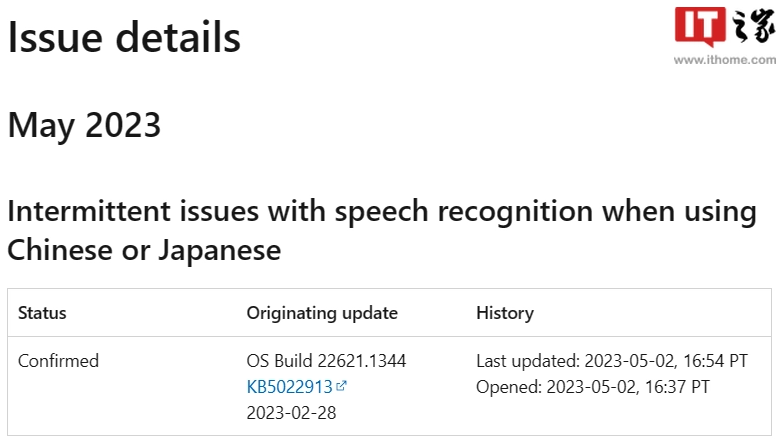Image resolution: width=780 pixels, height=442 pixels.
Task: Click the May 2023 section heading
Action: [84, 125]
